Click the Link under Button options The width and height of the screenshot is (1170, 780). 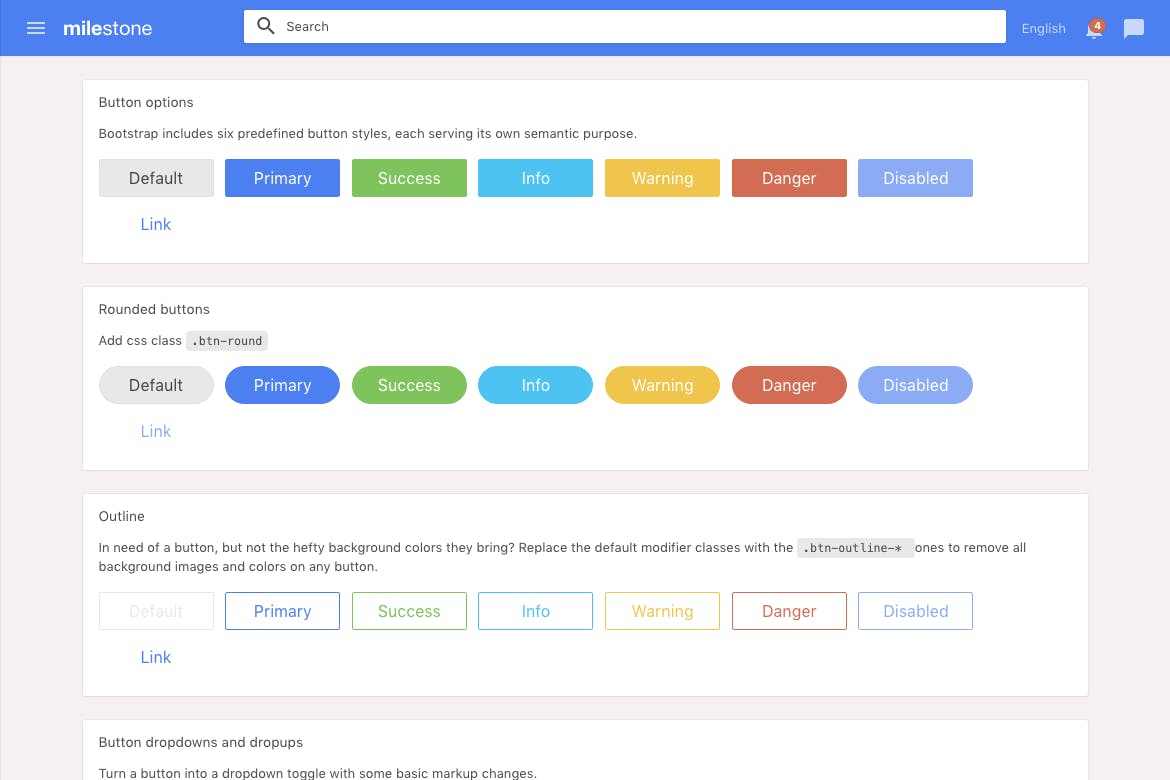[x=156, y=224]
